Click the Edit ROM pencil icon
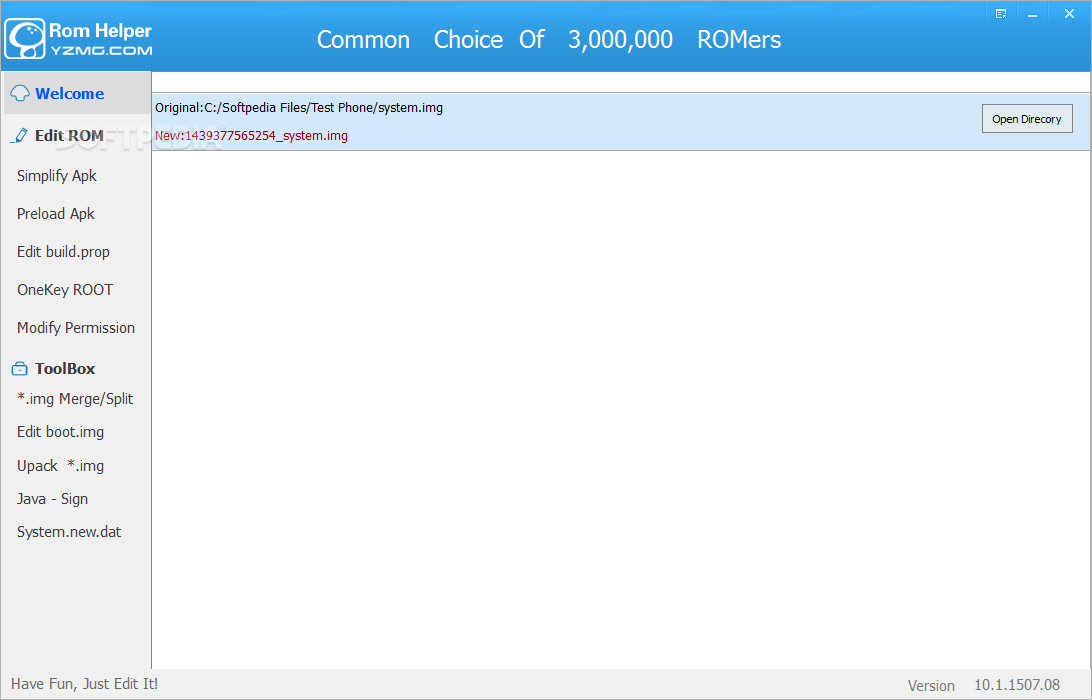Screen dimensions: 1092x700 coord(20,136)
